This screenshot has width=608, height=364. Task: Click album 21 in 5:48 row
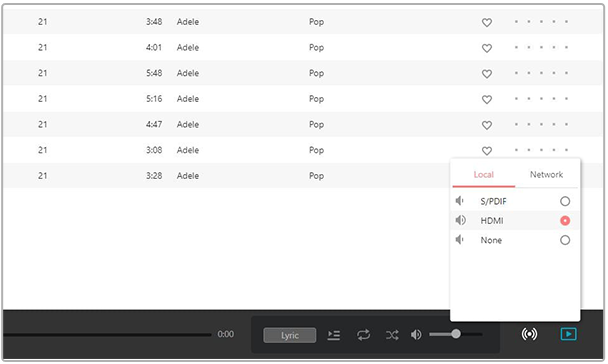tap(43, 73)
